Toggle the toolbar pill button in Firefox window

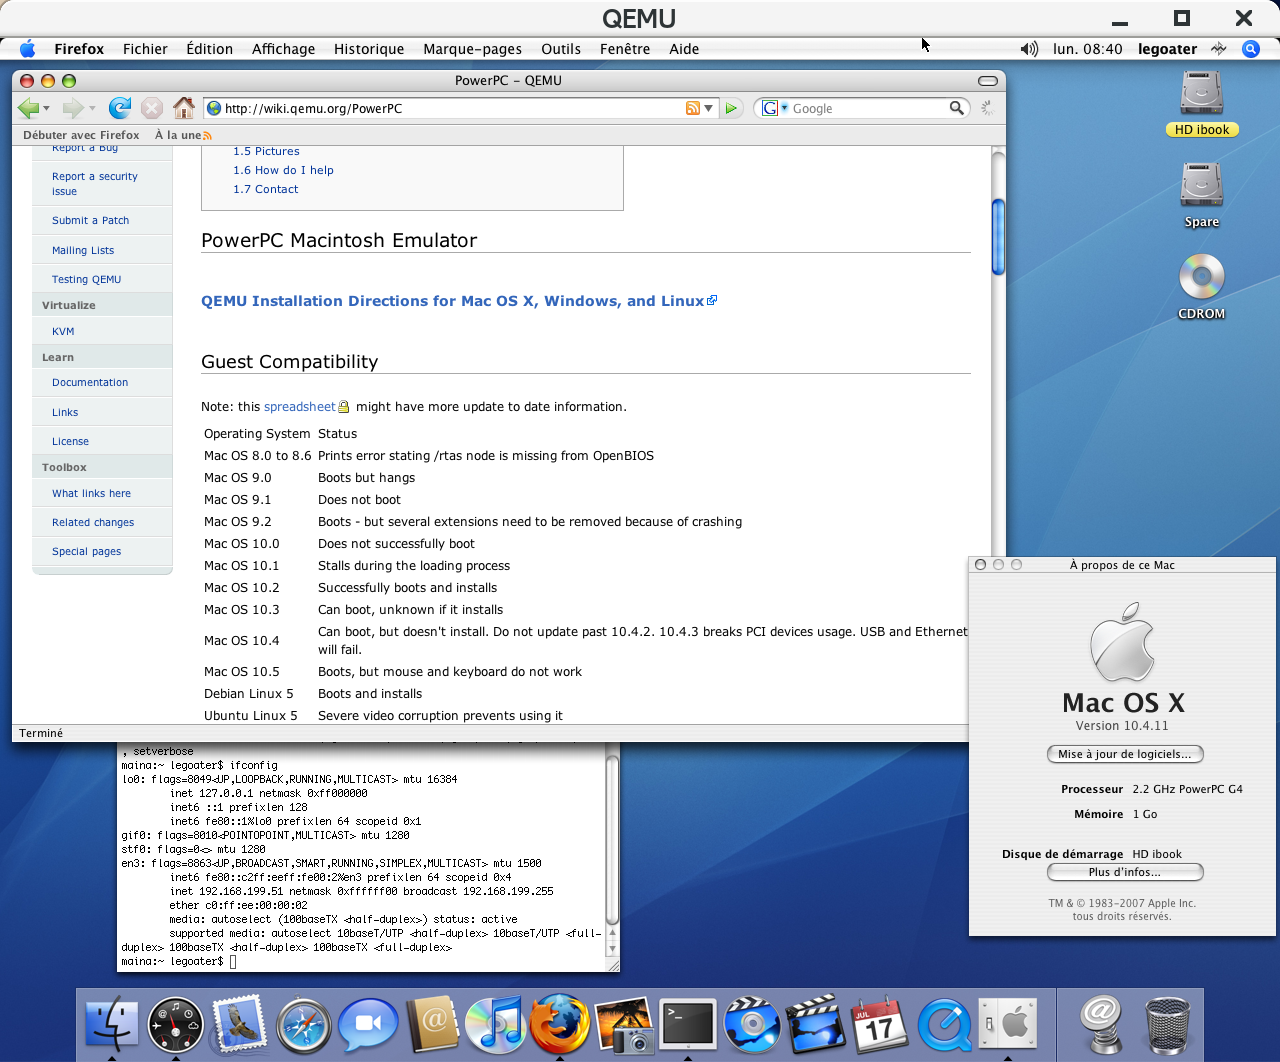988,80
